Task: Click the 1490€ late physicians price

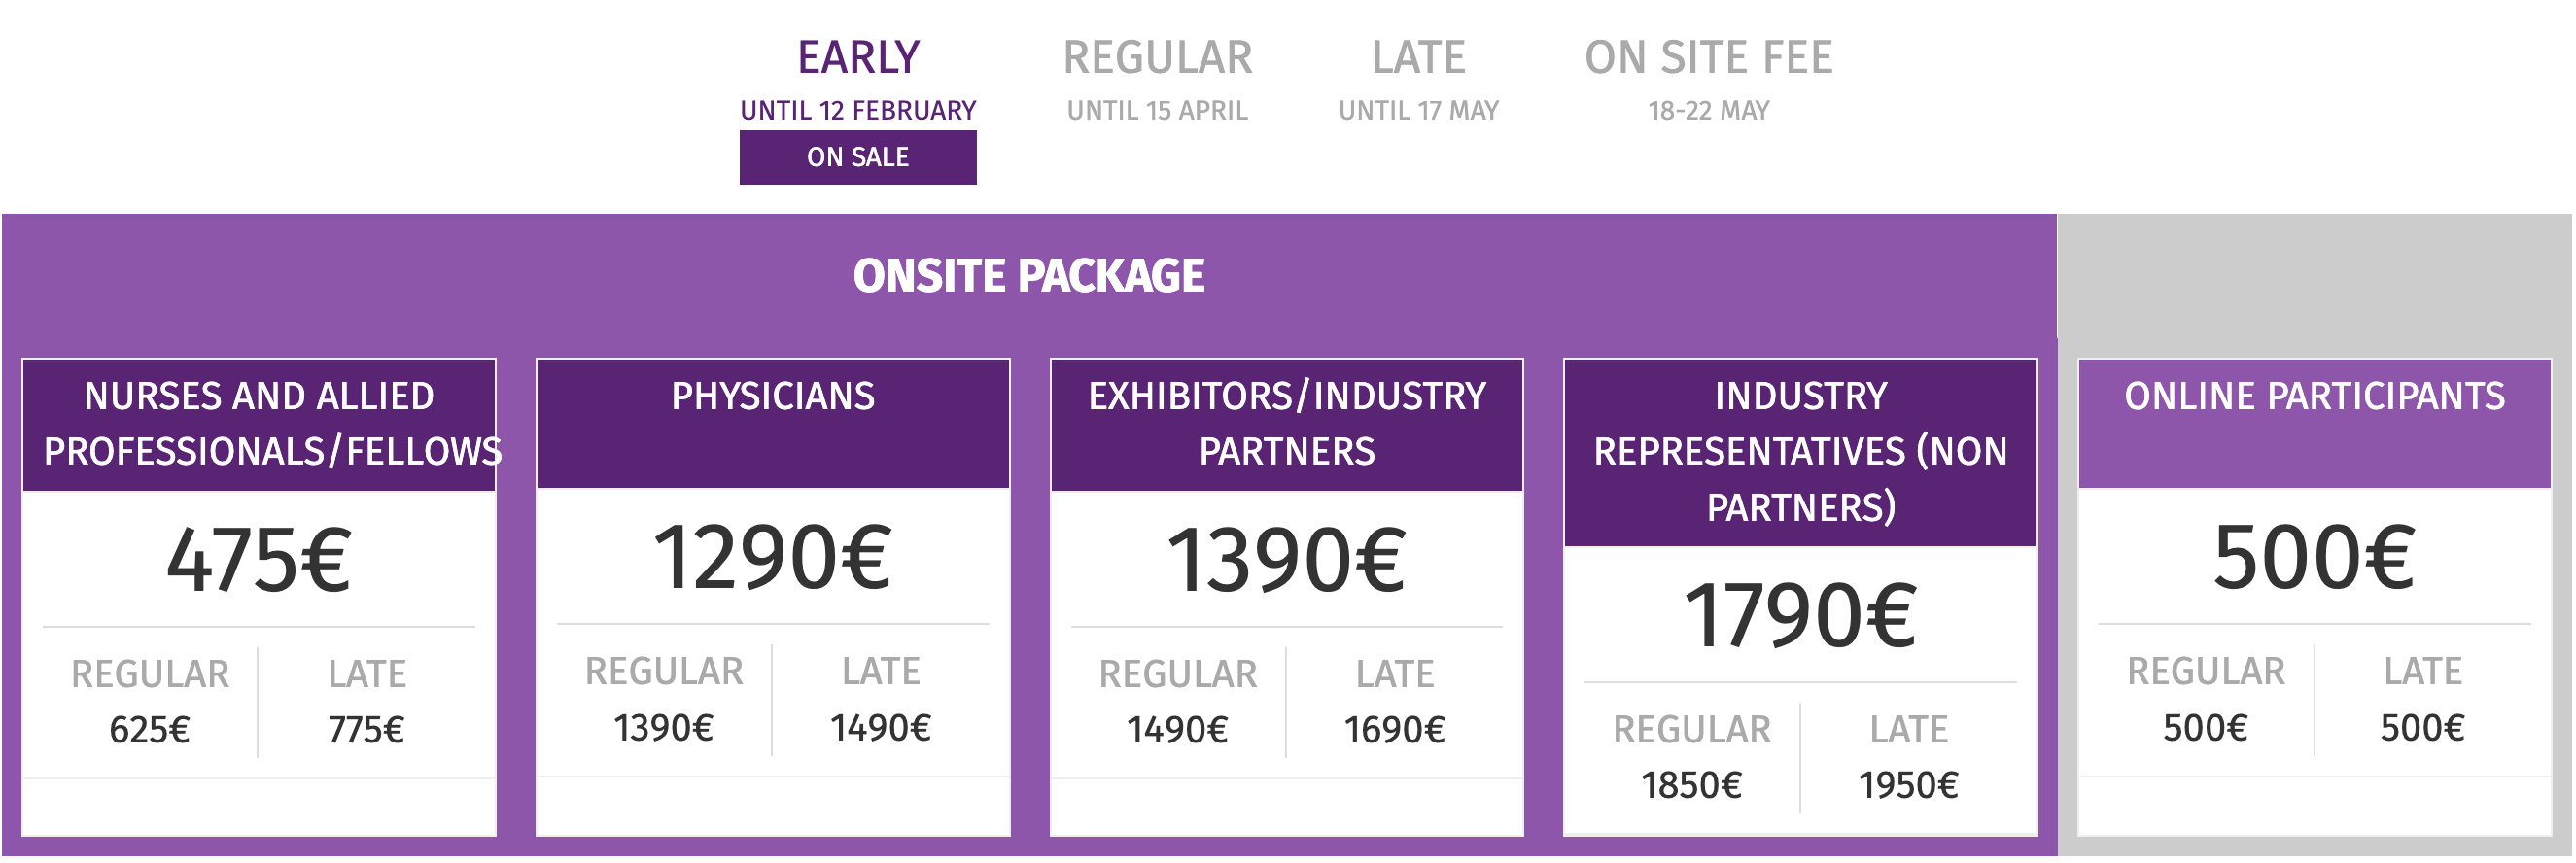Action: click(881, 729)
